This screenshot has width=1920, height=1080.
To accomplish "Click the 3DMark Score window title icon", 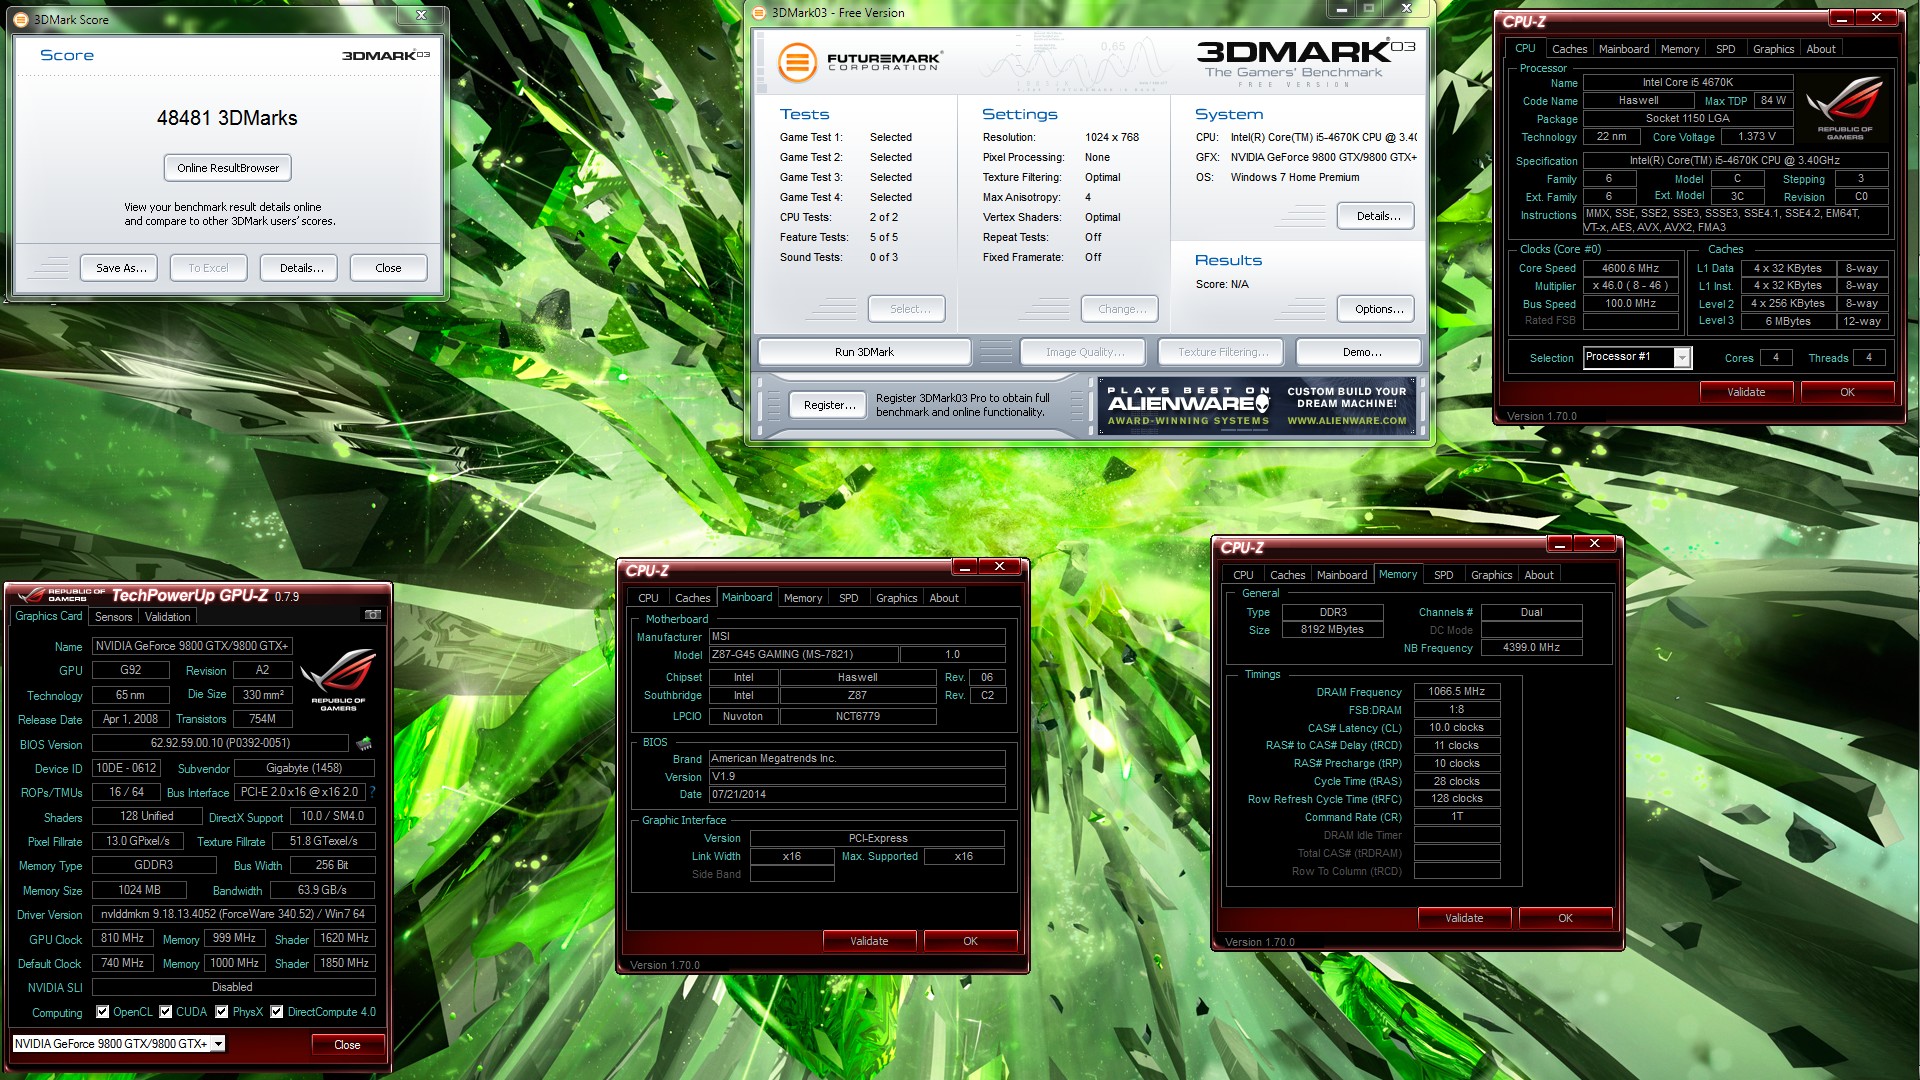I will pyautogui.click(x=20, y=19).
